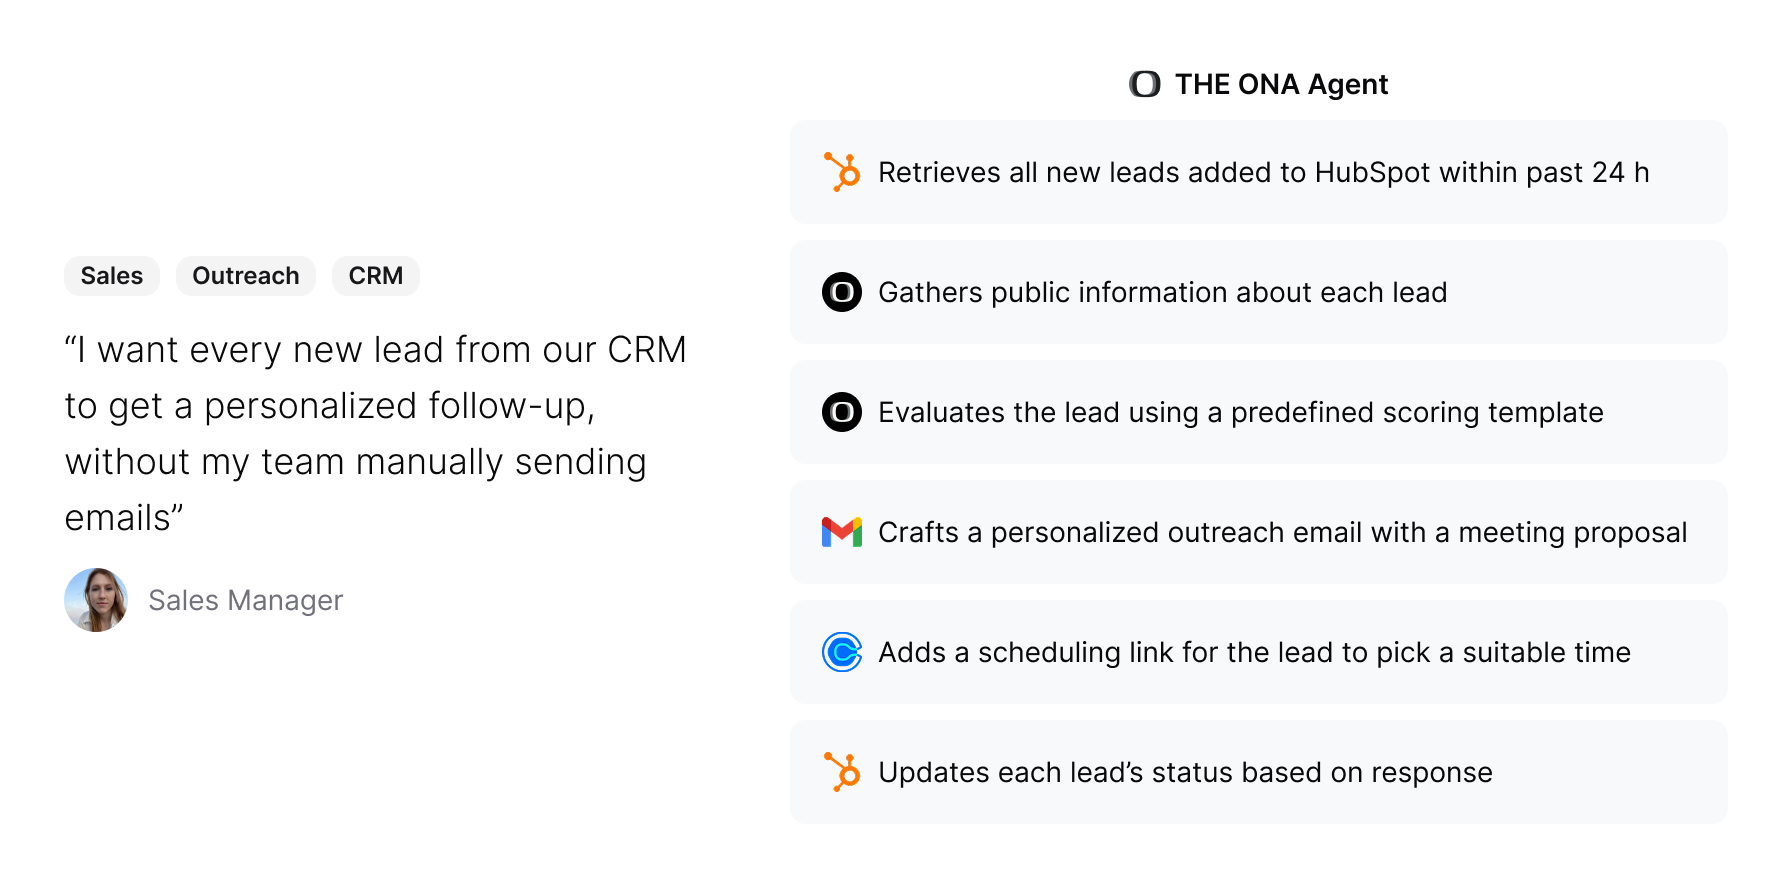
Task: Click the HubSpot icon beside Updates status
Action: click(x=842, y=772)
